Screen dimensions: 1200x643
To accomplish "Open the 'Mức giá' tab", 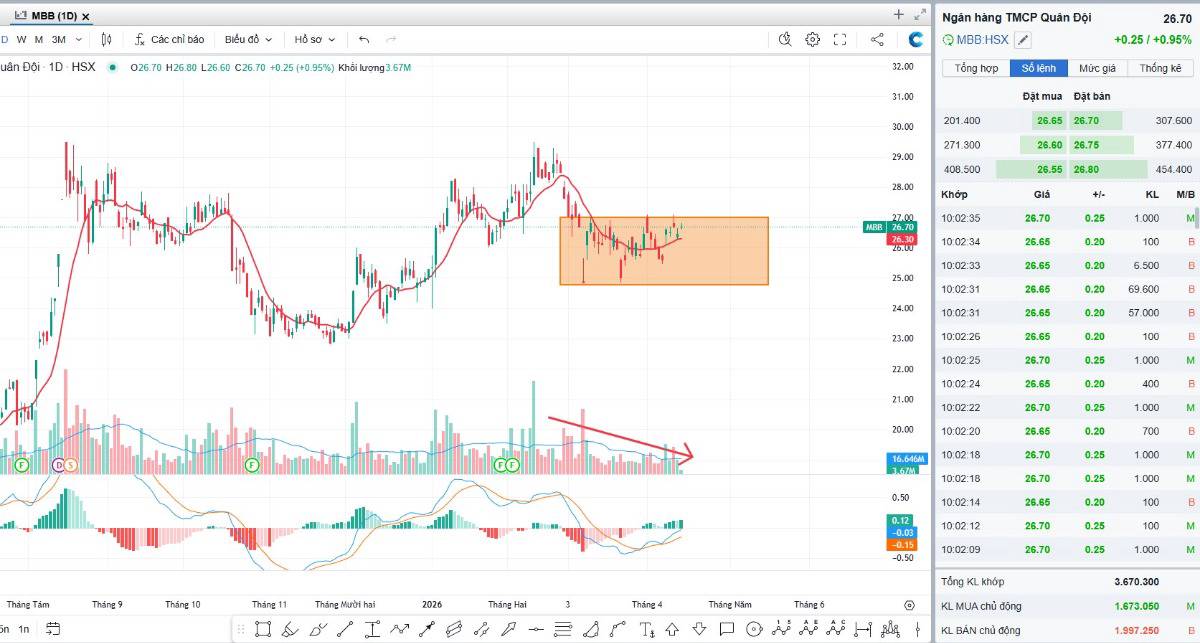I will click(x=1097, y=68).
